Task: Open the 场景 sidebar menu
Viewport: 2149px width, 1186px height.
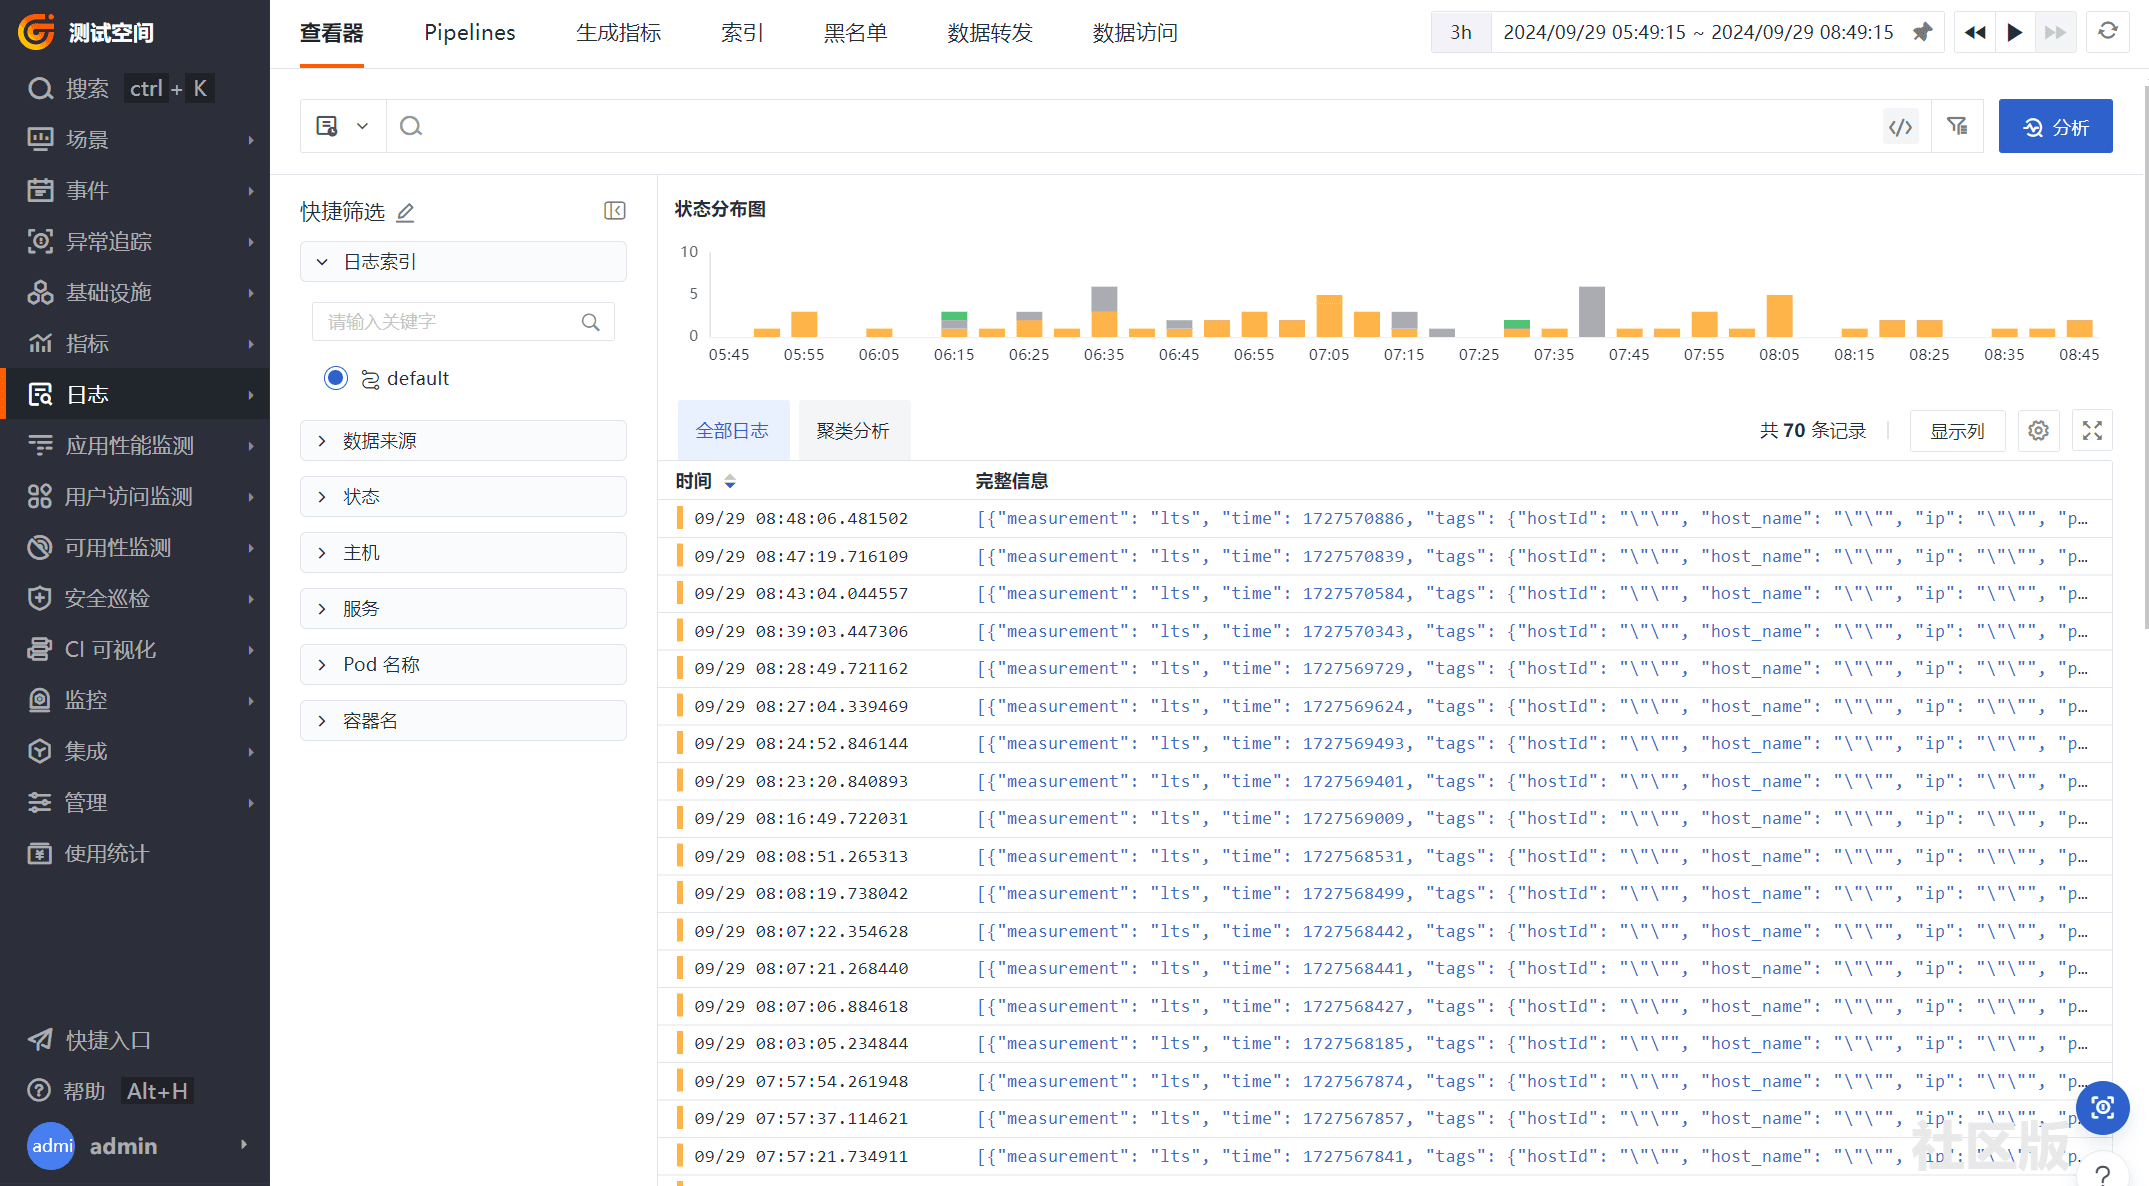Action: tap(135, 139)
